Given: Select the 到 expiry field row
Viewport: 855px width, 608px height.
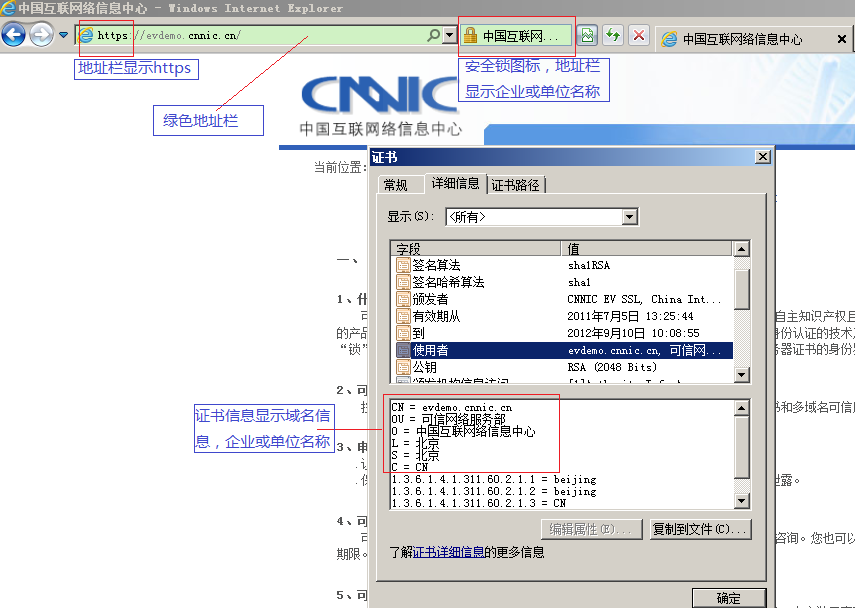Looking at the screenshot, I should 562,333.
